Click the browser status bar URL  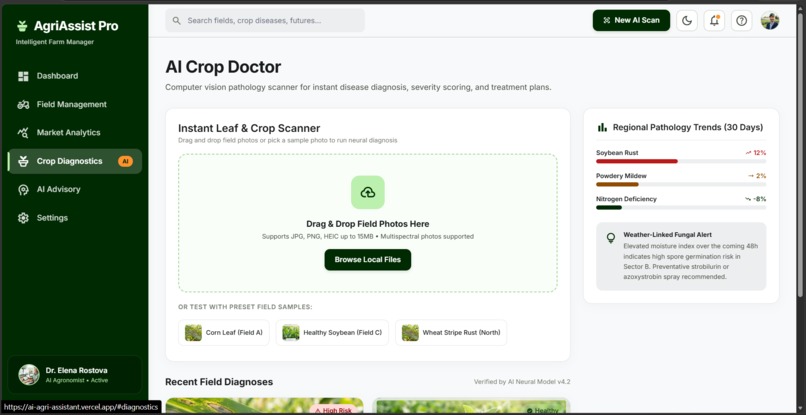[81, 407]
